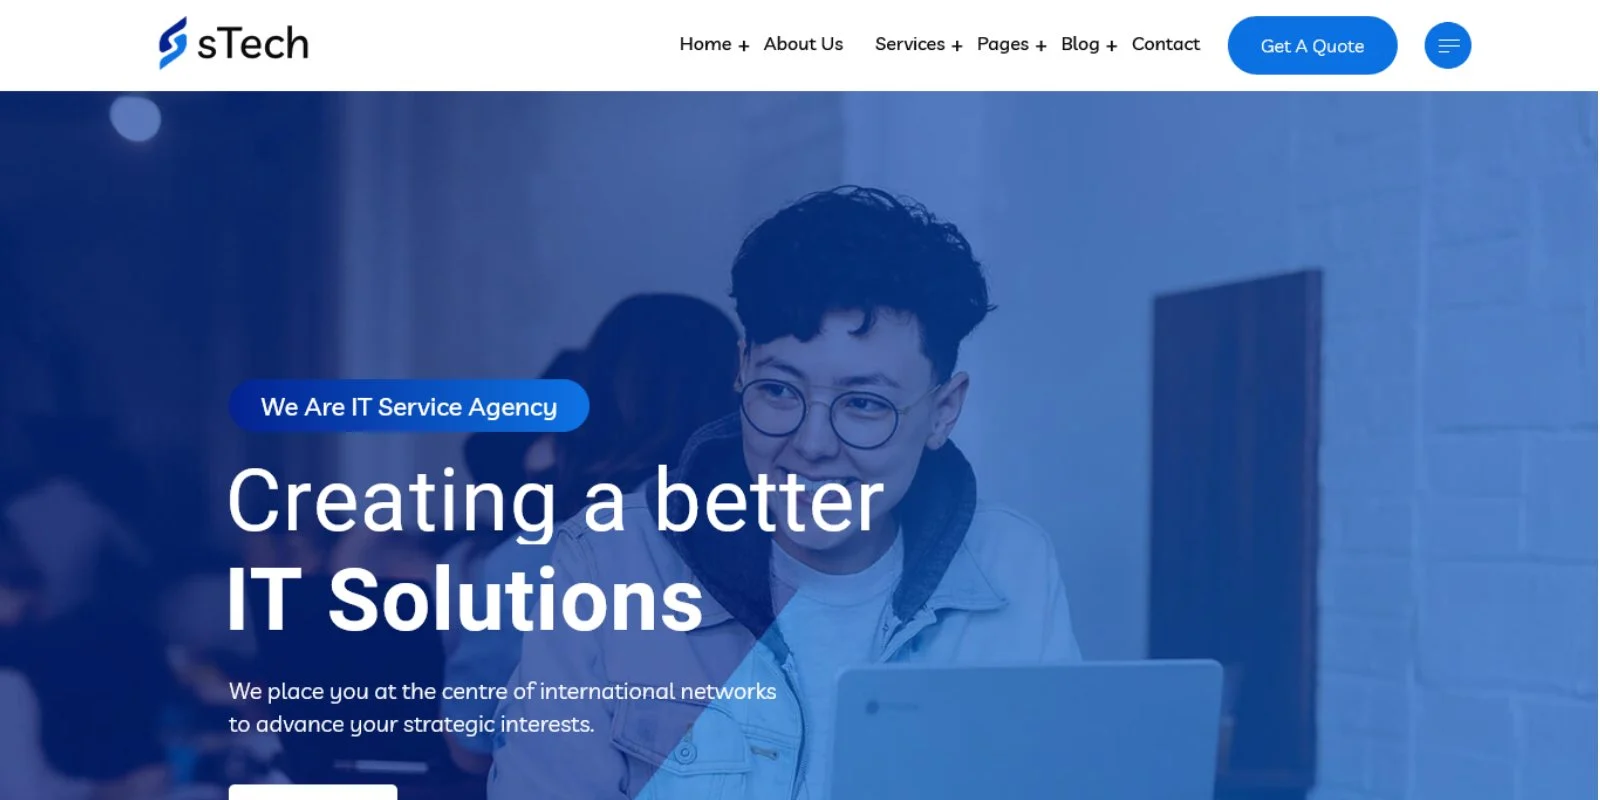The image size is (1600, 800).
Task: Select the Pages menu item
Action: pos(1002,44)
